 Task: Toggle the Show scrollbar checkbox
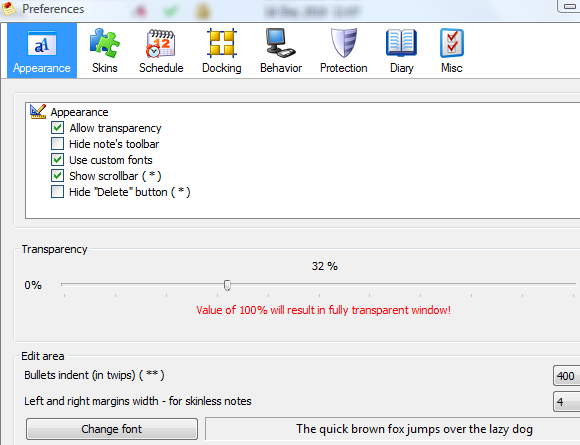(x=57, y=176)
